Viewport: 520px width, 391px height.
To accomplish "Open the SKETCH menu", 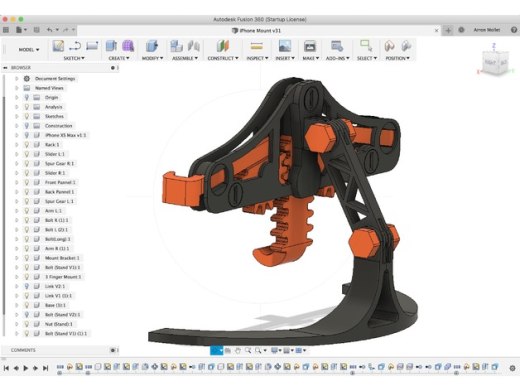I will [x=74, y=58].
